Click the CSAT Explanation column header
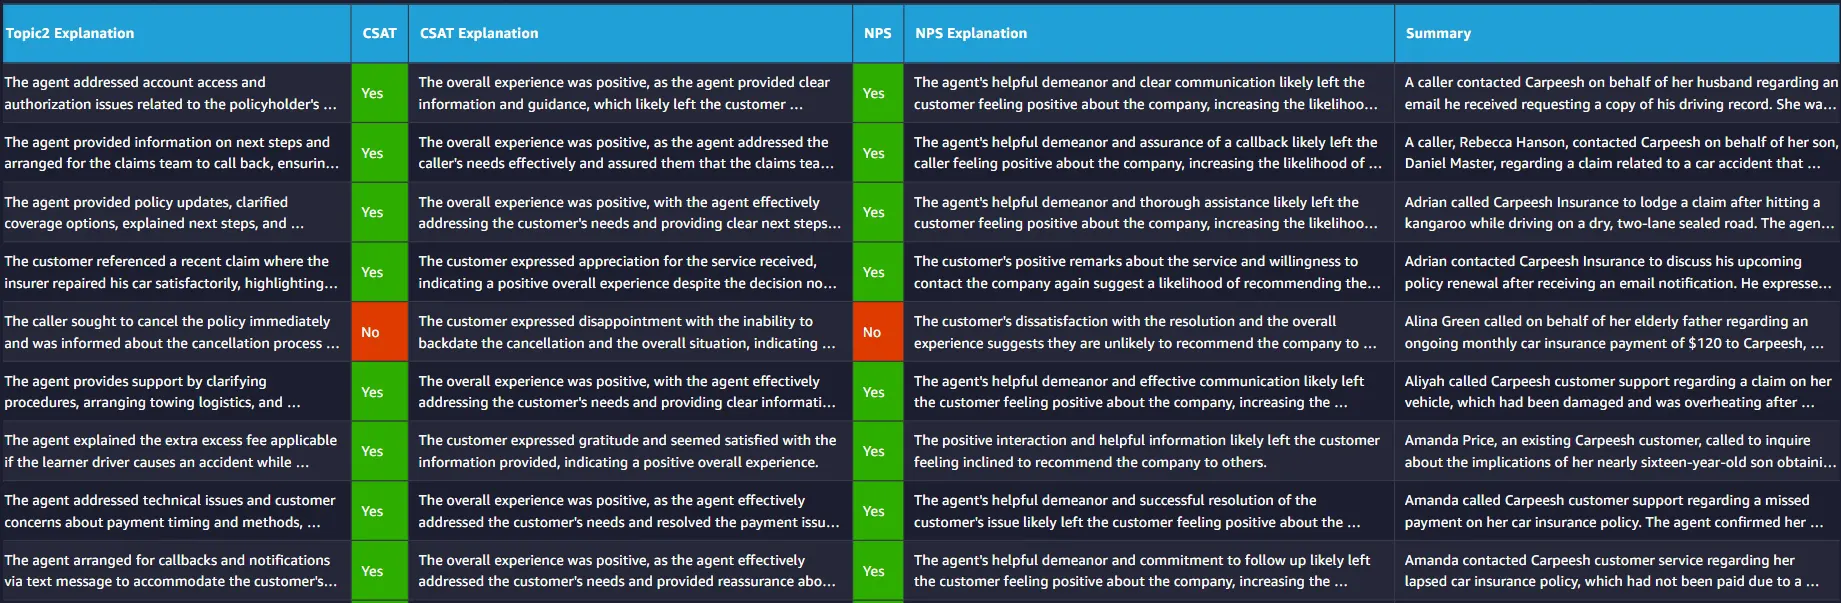Screen dimensions: 1841x603 click(630, 33)
